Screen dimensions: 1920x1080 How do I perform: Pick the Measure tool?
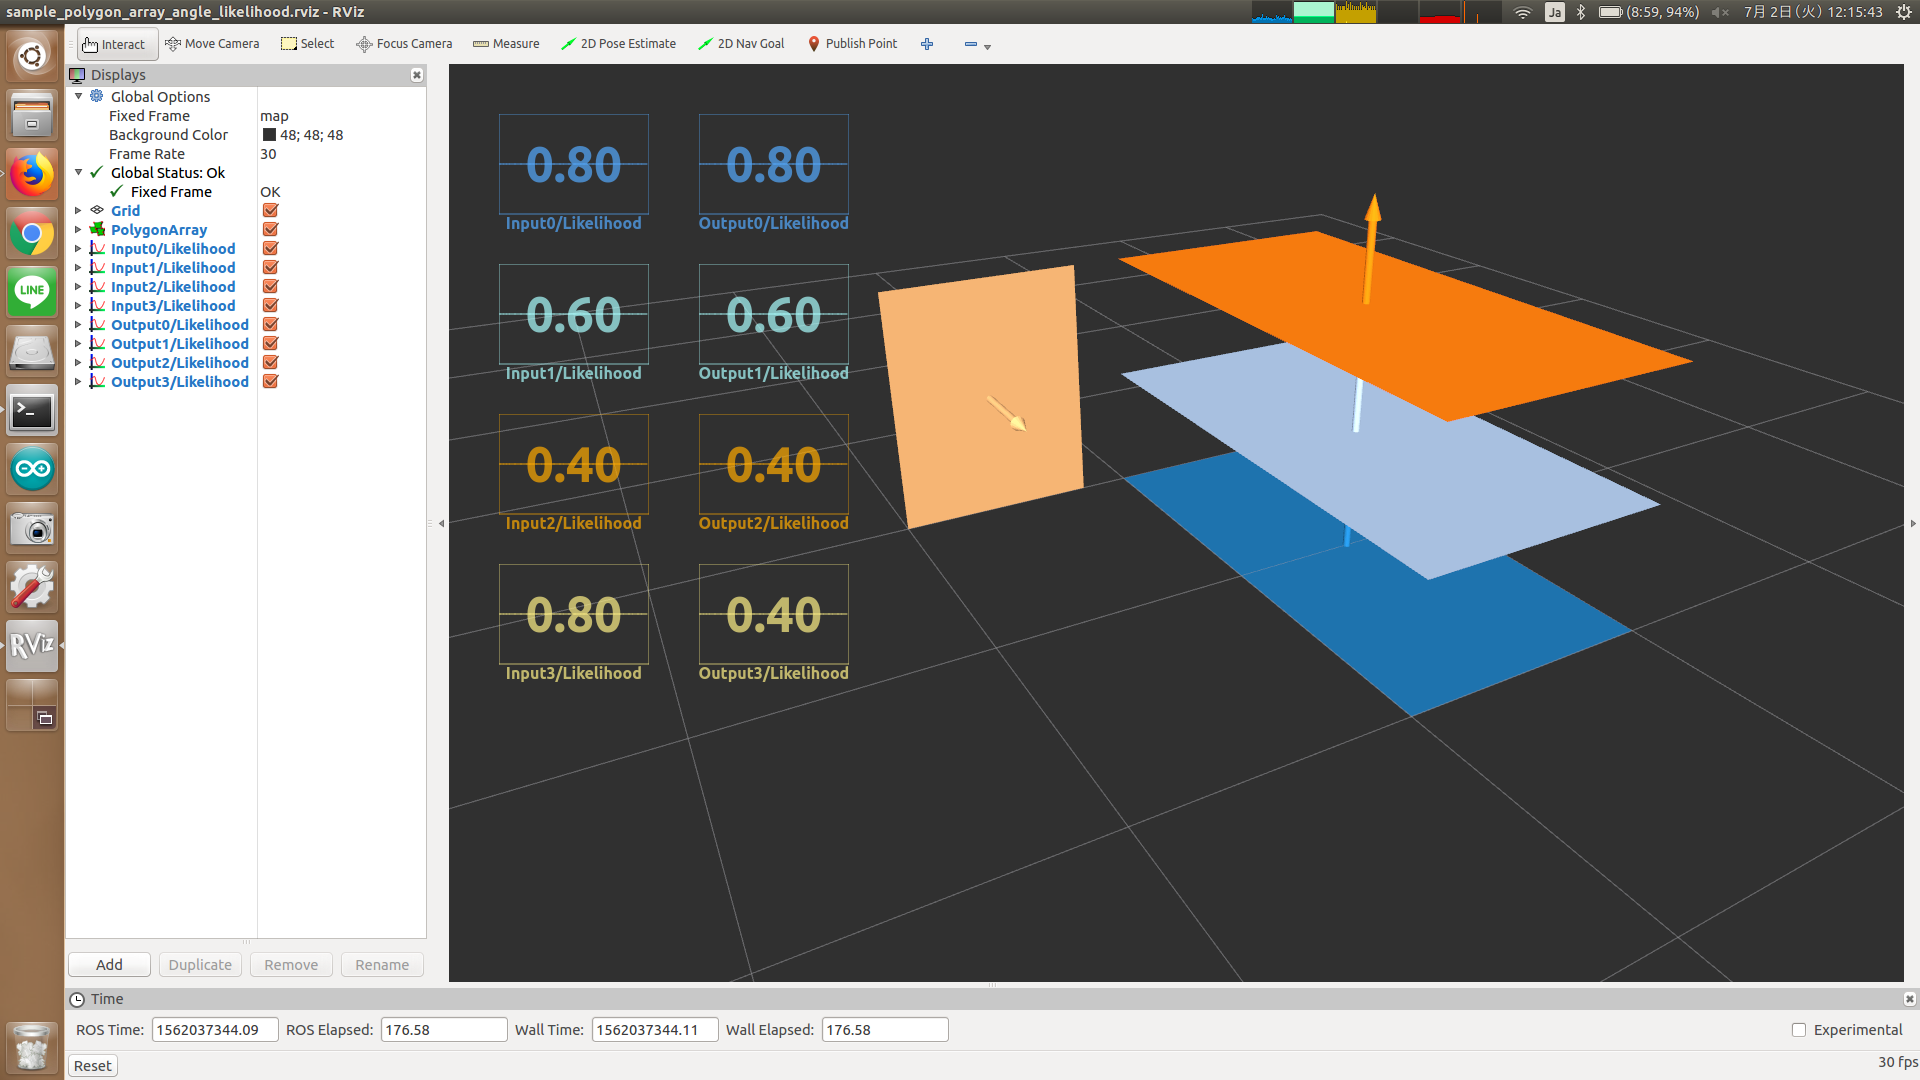[x=506, y=44]
